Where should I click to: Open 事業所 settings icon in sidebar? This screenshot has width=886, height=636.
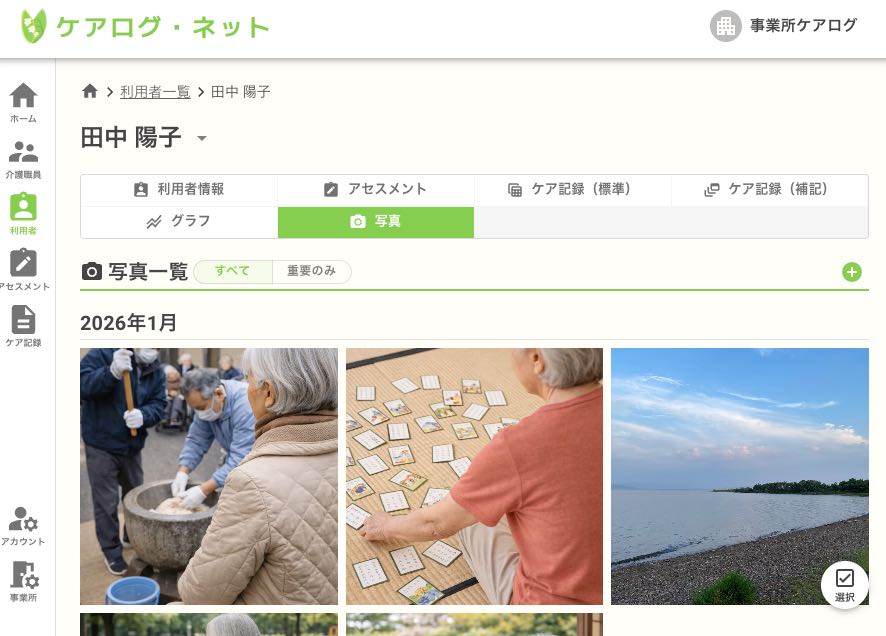click(23, 582)
